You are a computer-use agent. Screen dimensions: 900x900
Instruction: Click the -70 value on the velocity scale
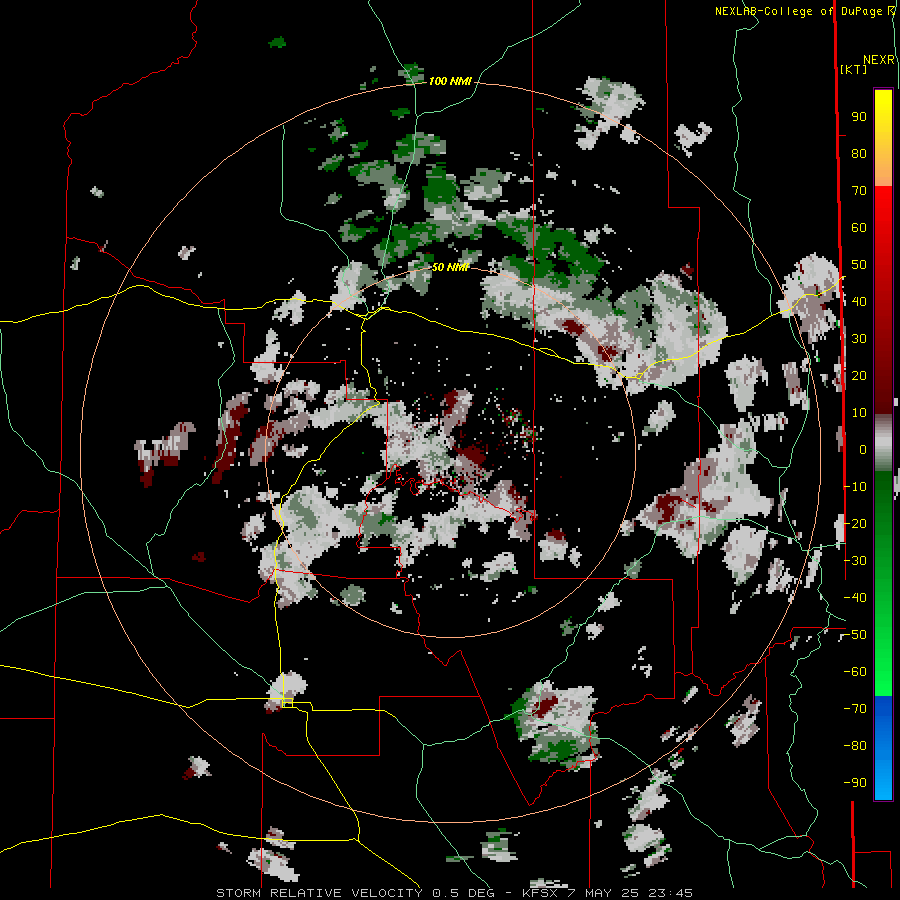point(855,709)
